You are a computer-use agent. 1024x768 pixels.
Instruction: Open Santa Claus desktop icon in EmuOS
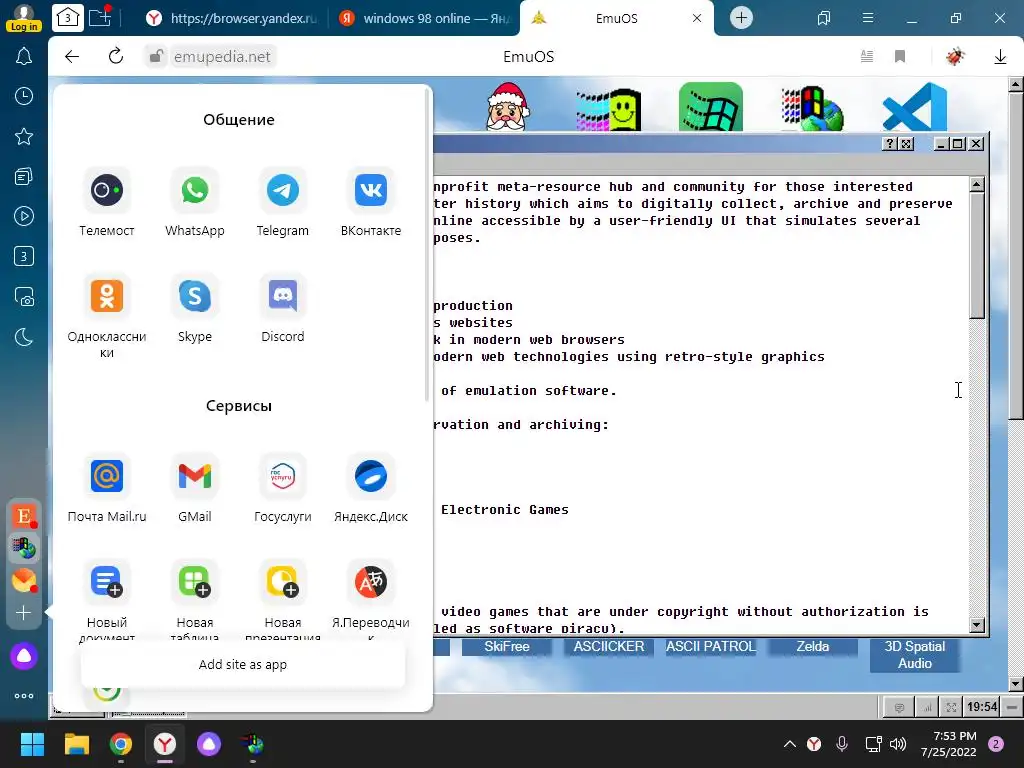(507, 107)
